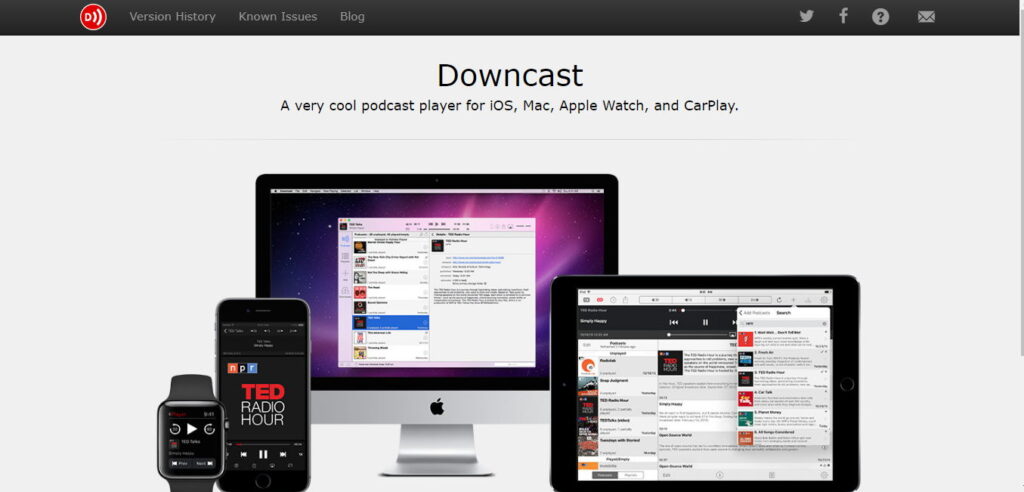The width and height of the screenshot is (1024, 492).
Task: Open the Version History page
Action: pyautogui.click(x=172, y=17)
